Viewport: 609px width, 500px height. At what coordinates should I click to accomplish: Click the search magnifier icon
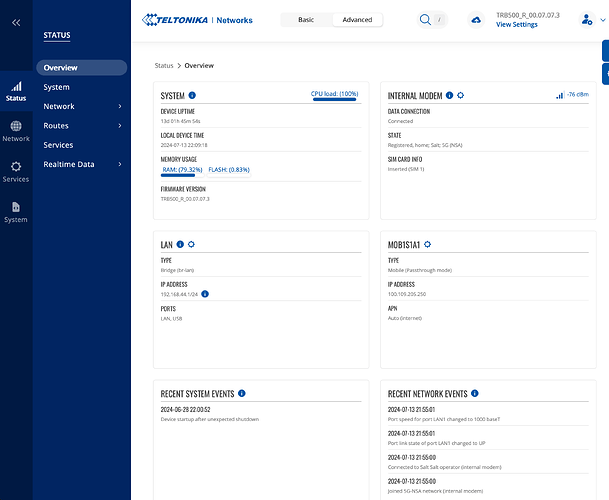tap(425, 19)
